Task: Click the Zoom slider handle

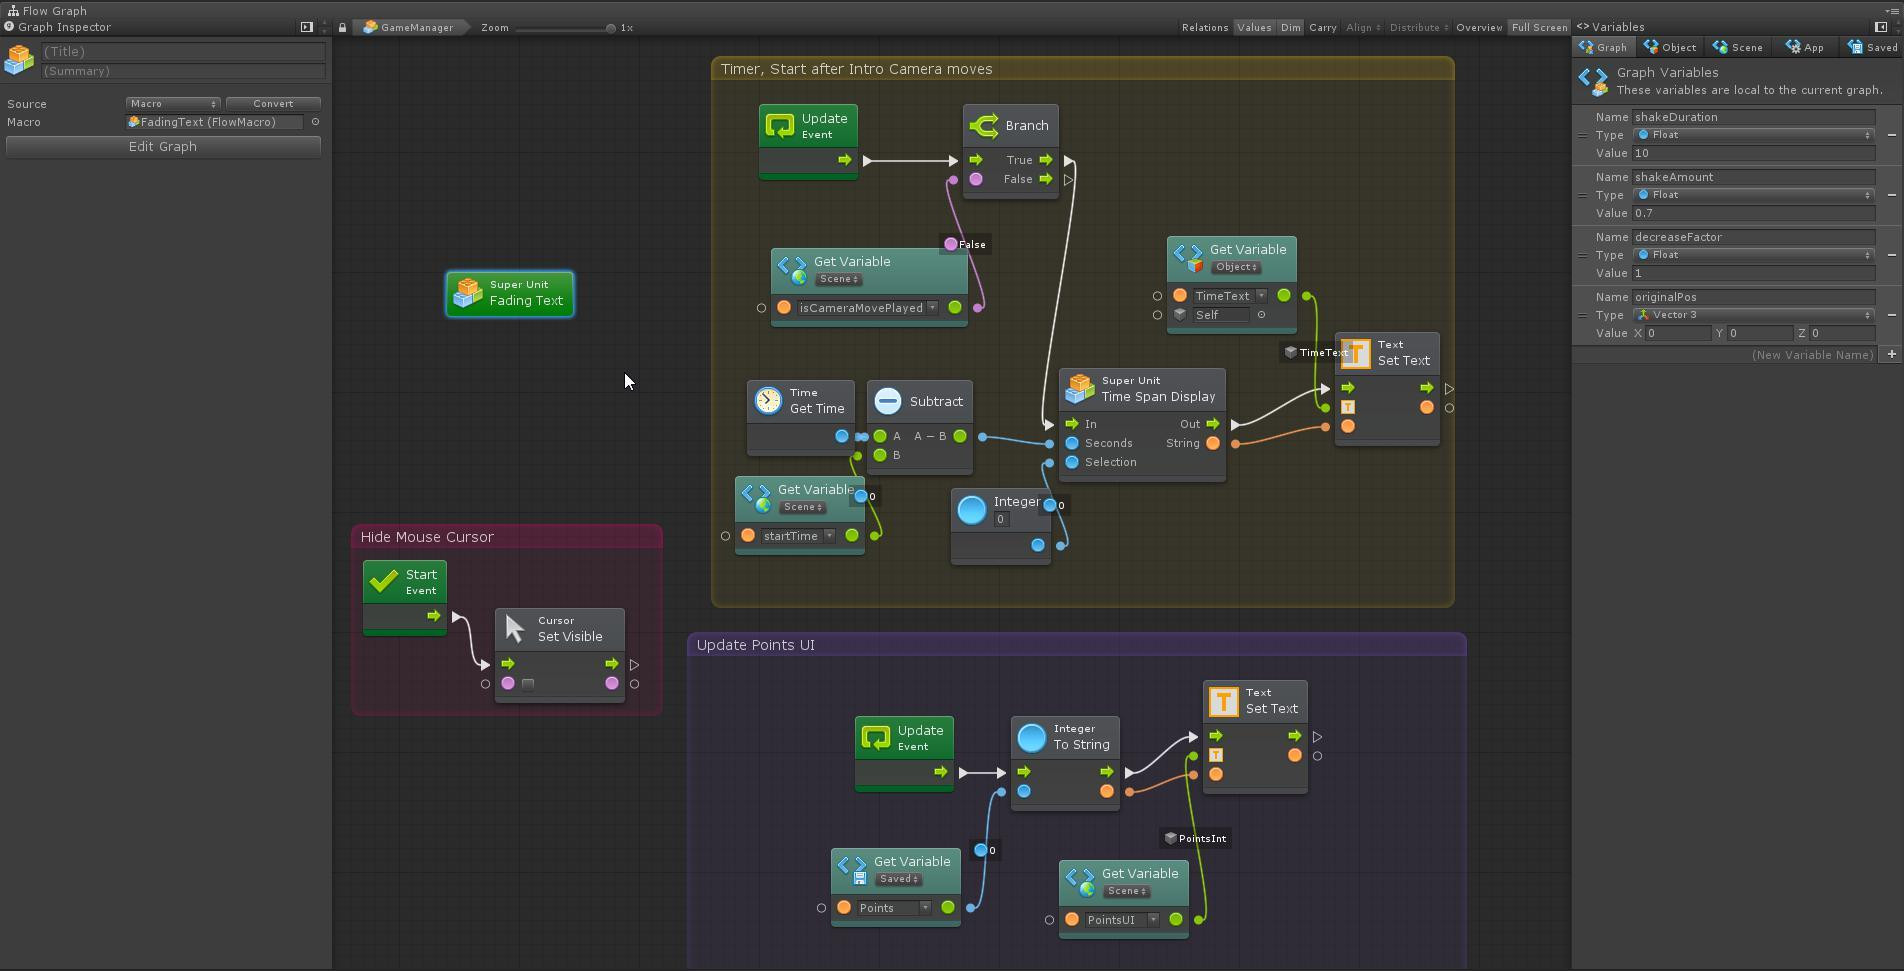Action: click(x=610, y=28)
